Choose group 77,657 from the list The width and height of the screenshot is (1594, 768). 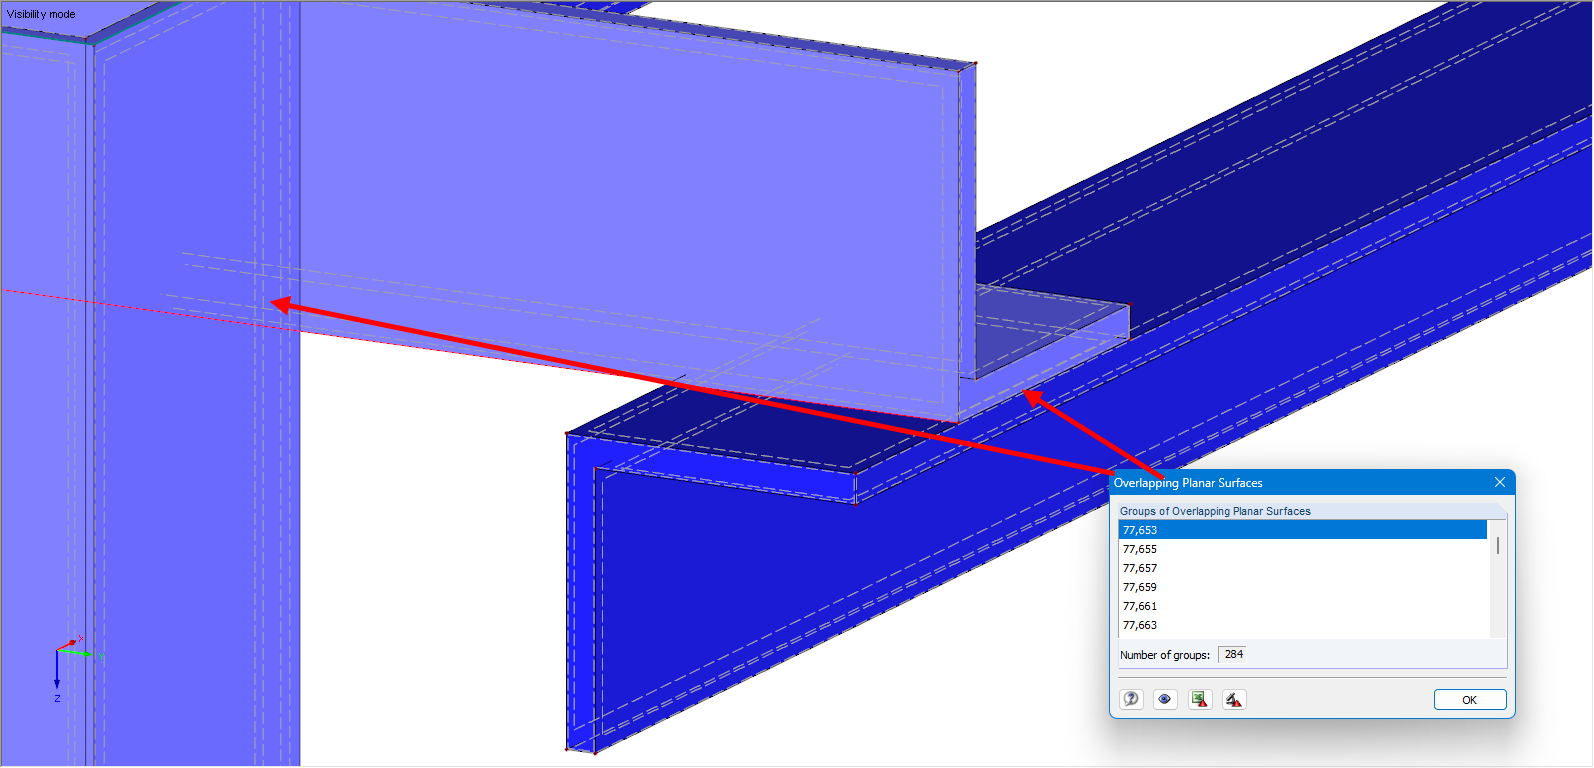coord(1140,568)
